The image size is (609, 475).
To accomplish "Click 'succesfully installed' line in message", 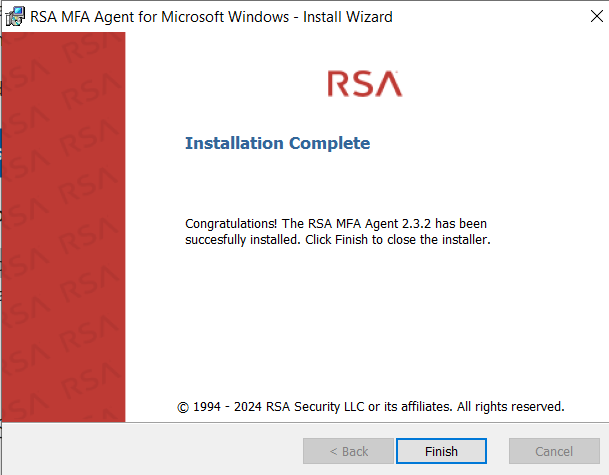I will coord(244,240).
